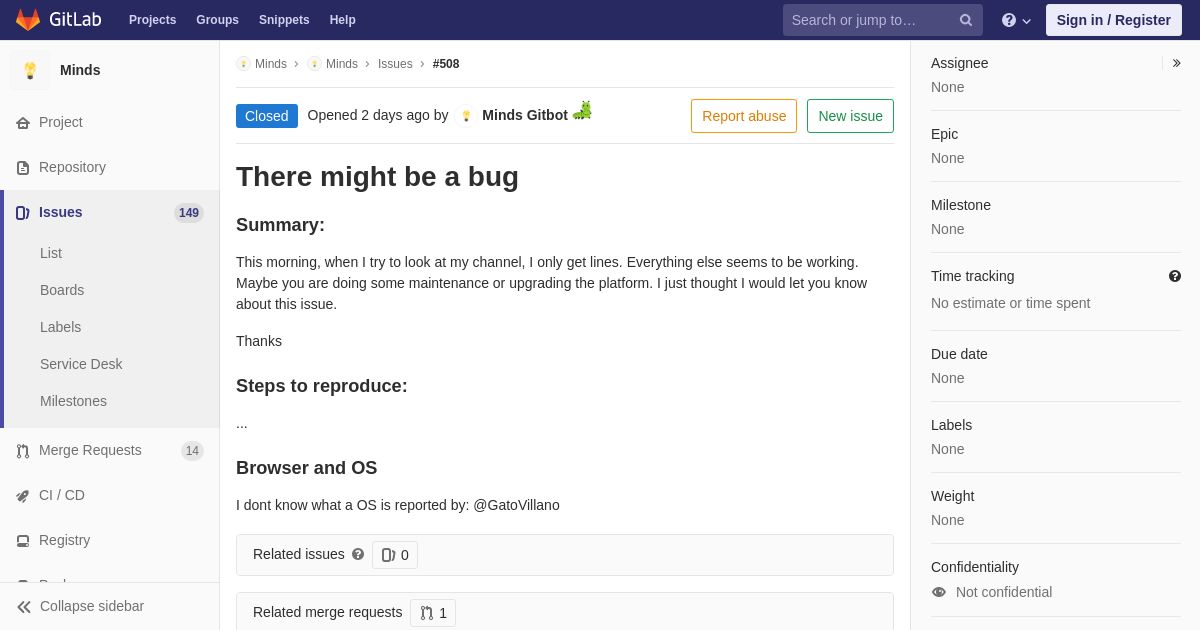
Task: Click the Due date label
Action: pos(959,354)
